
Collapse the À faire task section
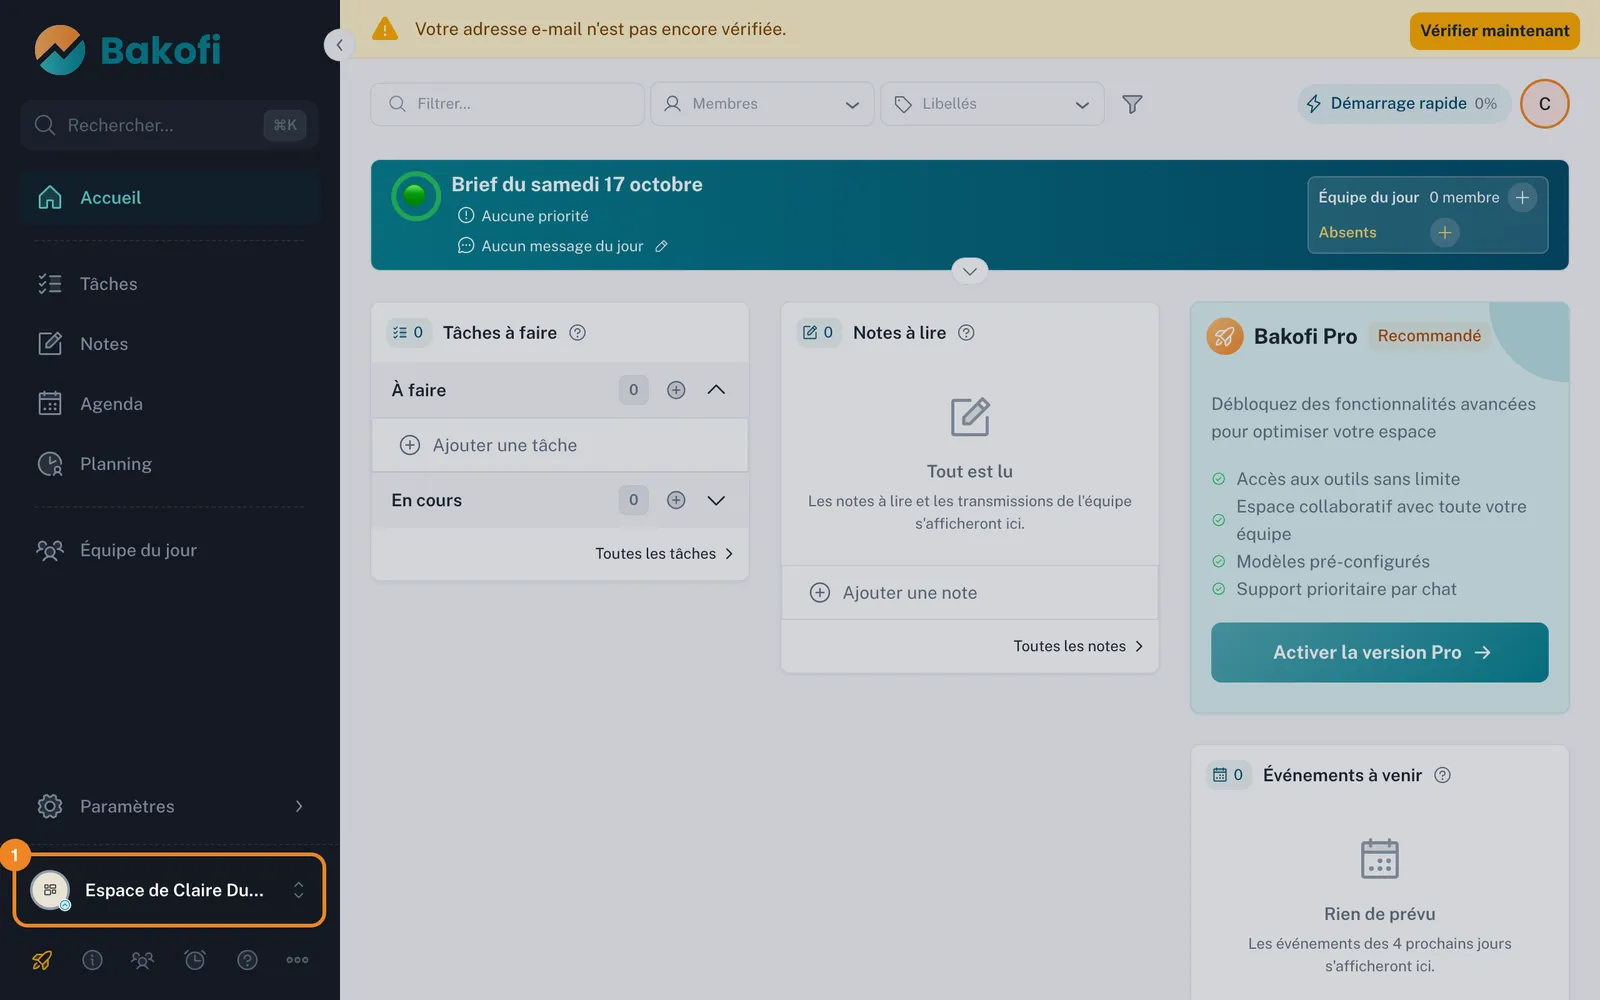pos(716,390)
